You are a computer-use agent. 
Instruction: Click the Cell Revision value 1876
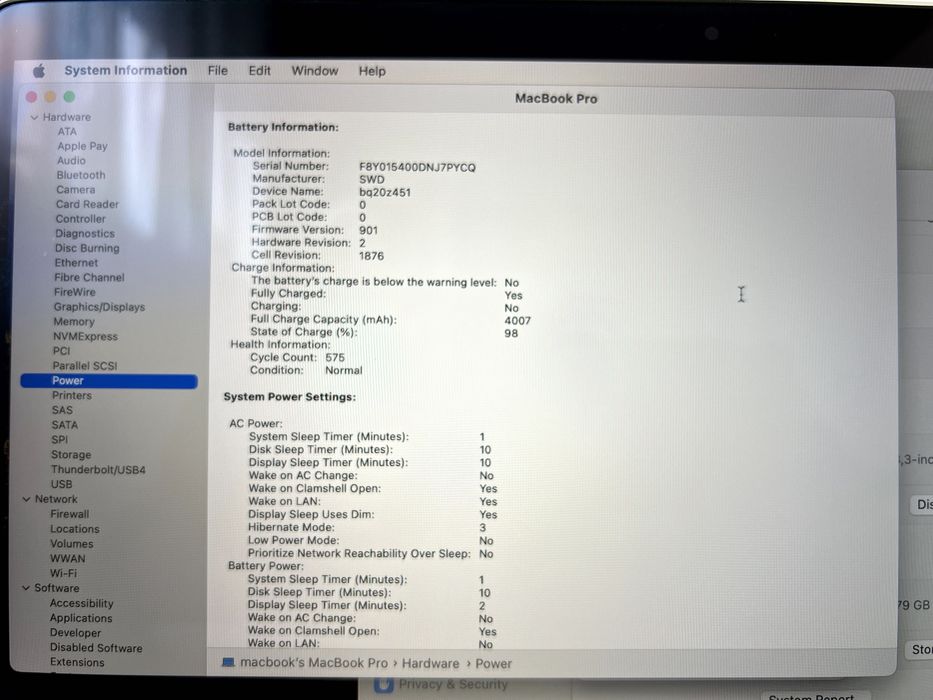point(371,256)
